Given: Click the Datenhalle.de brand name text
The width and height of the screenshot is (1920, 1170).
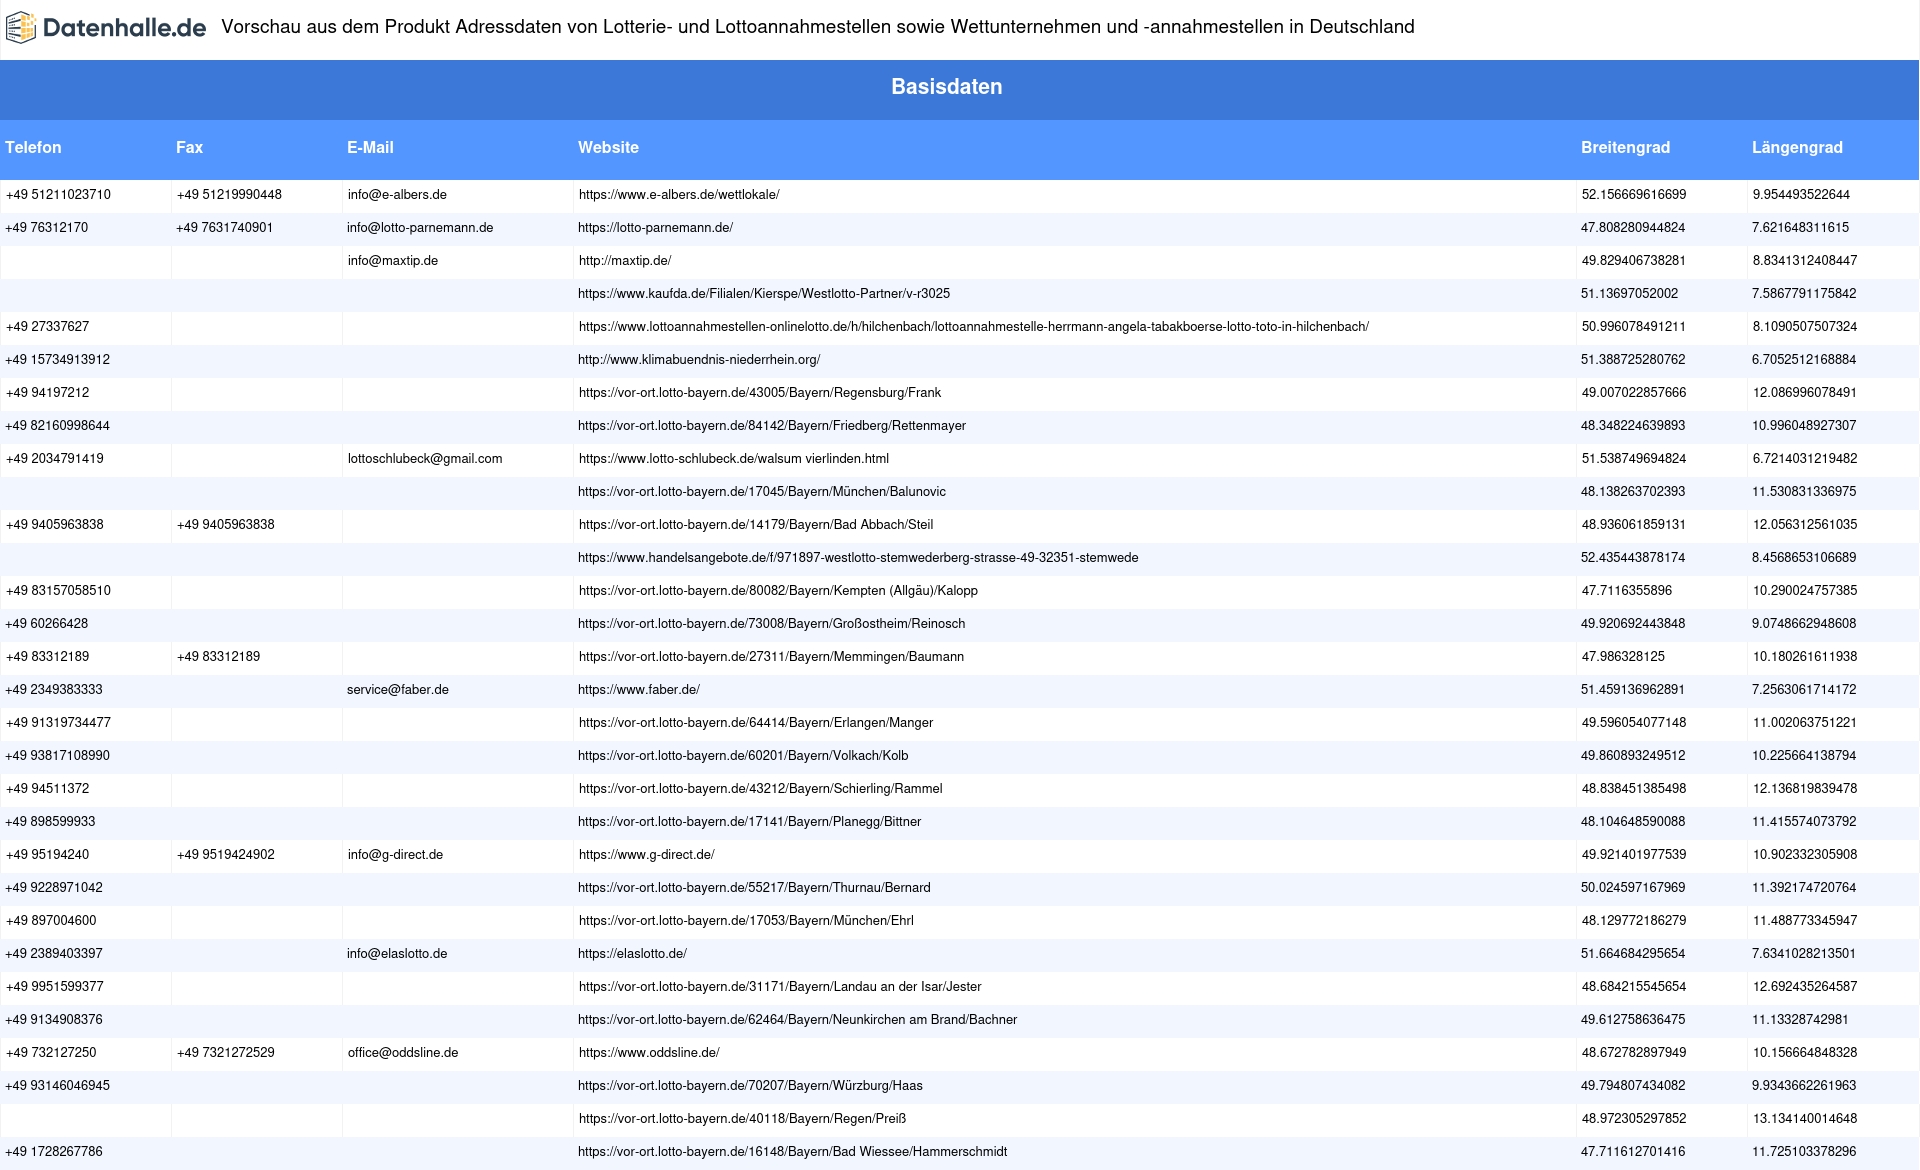Looking at the screenshot, I should pyautogui.click(x=125, y=28).
